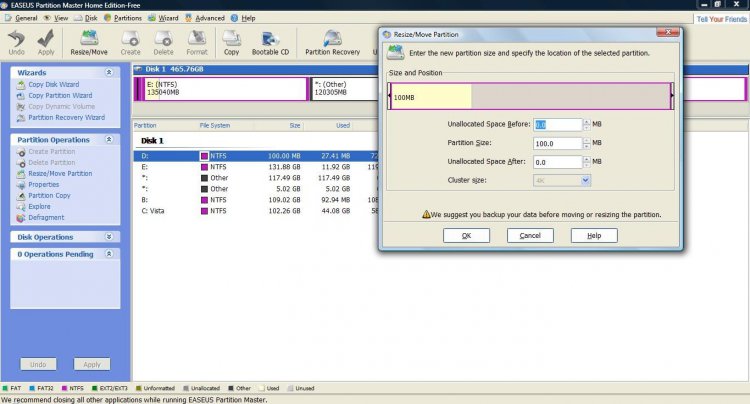Close the Resize/Move Partition dialog
The width and height of the screenshot is (750, 404).
coord(668,33)
